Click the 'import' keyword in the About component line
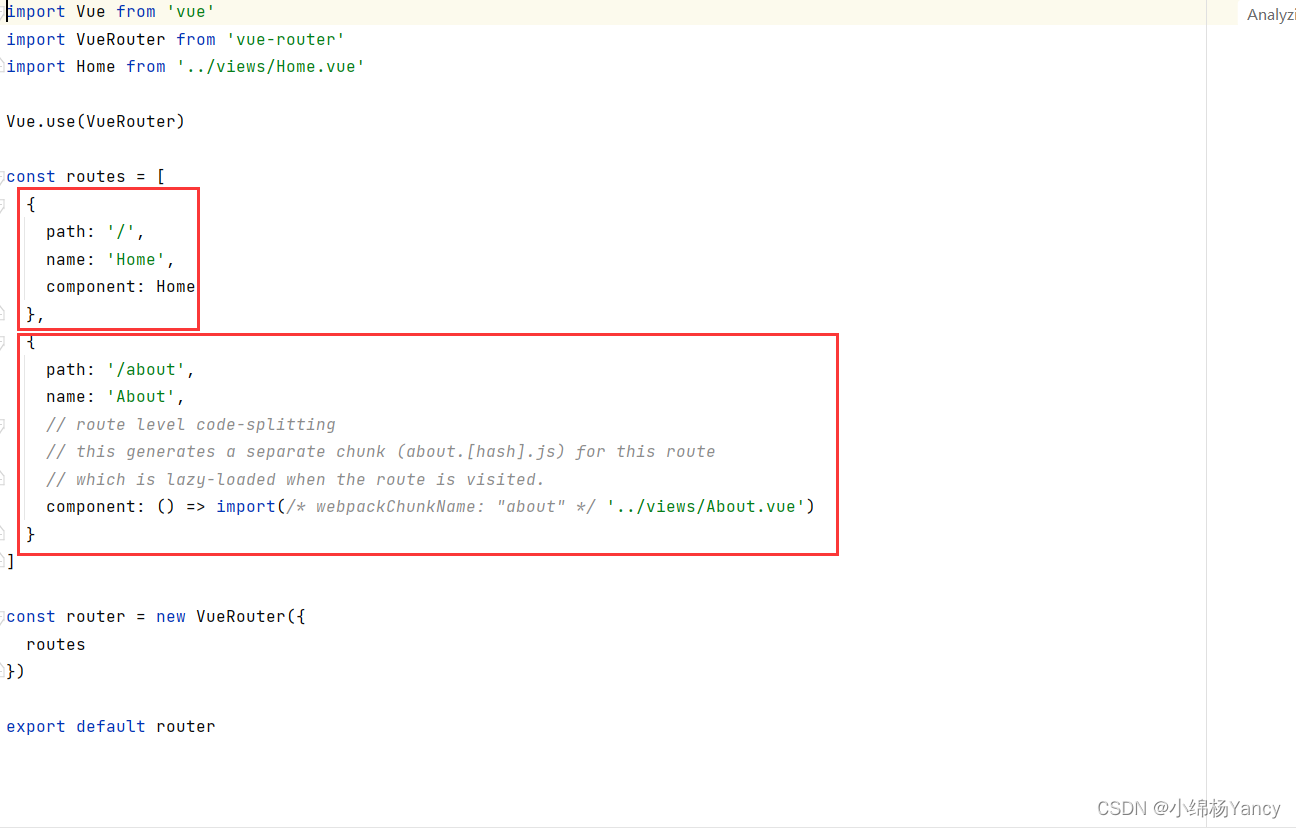This screenshot has width=1296, height=828. click(246, 507)
